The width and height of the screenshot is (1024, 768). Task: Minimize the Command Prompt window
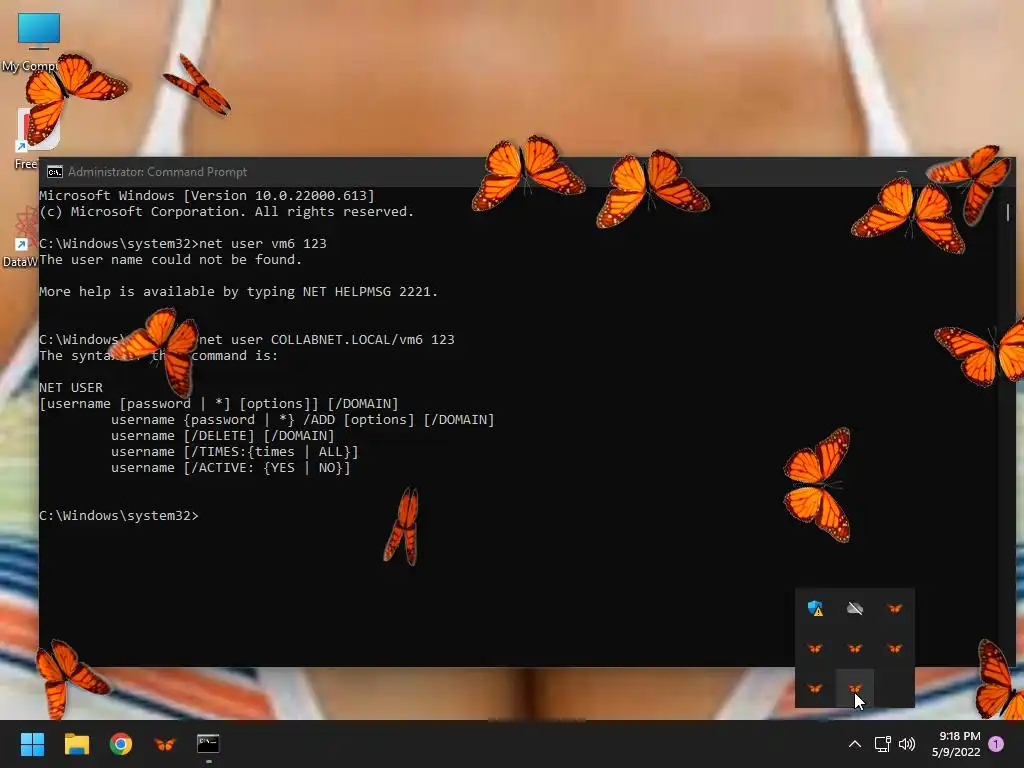[x=902, y=172]
